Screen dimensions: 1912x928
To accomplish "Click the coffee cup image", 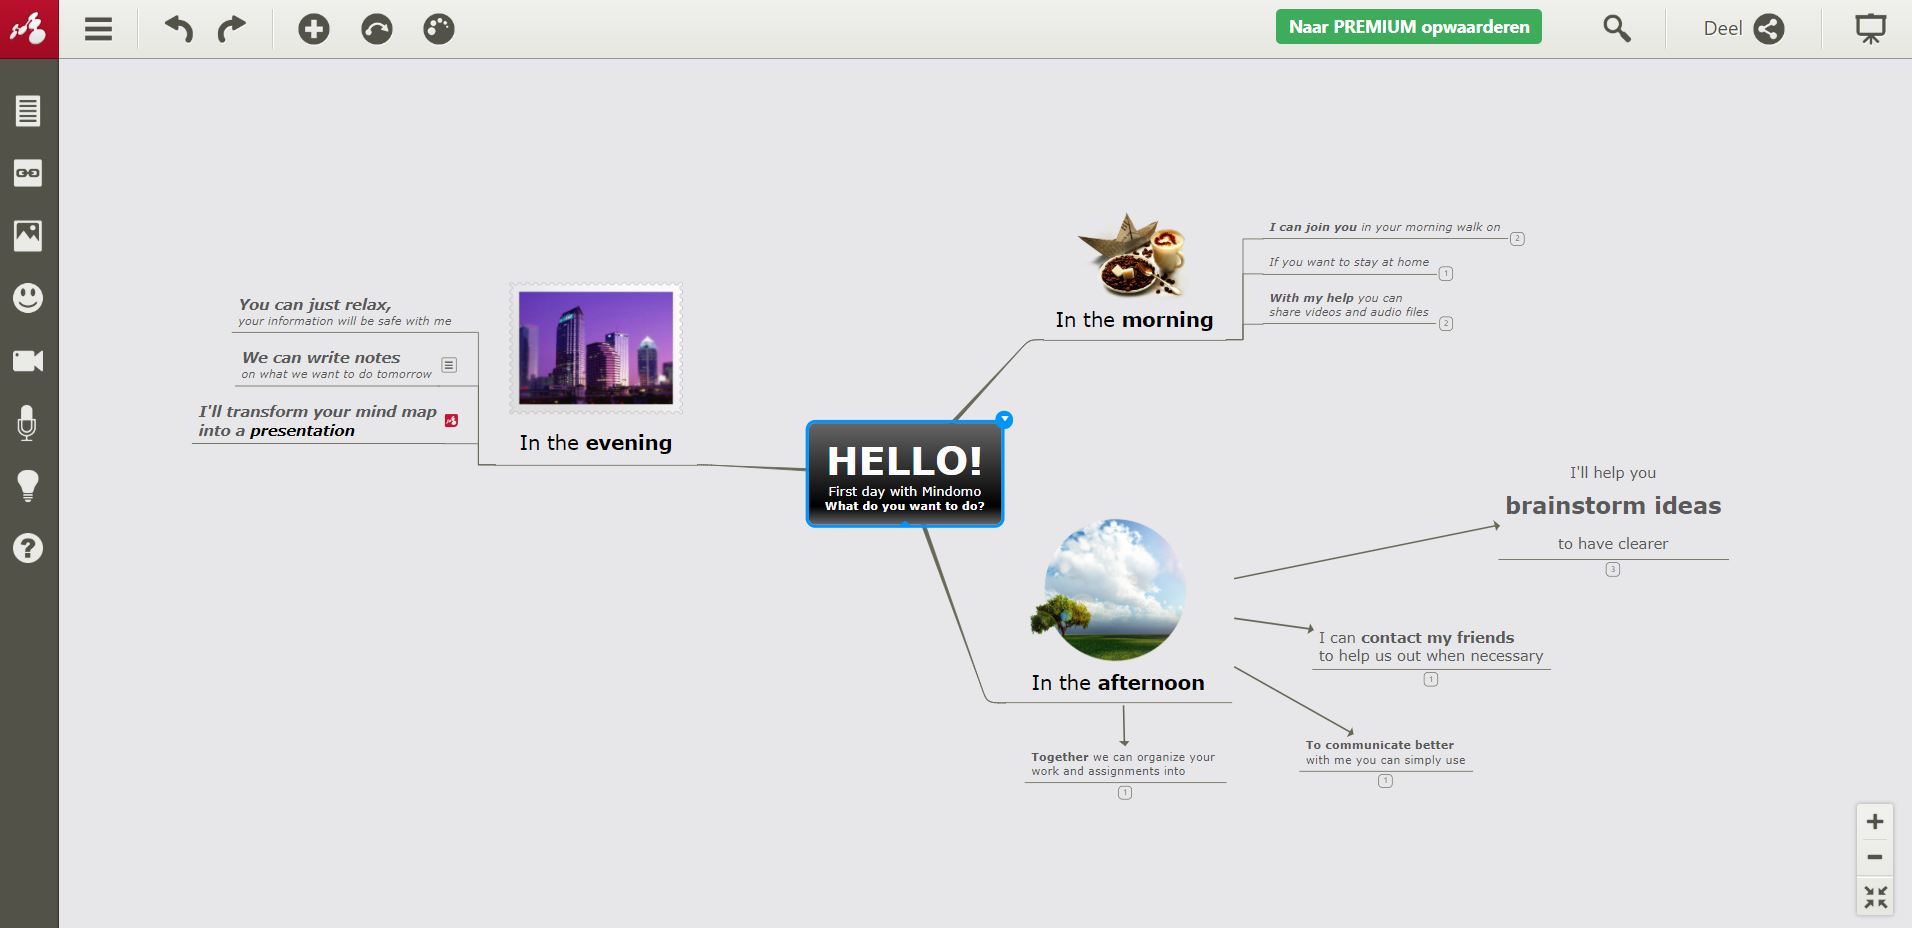I will pos(1132,255).
